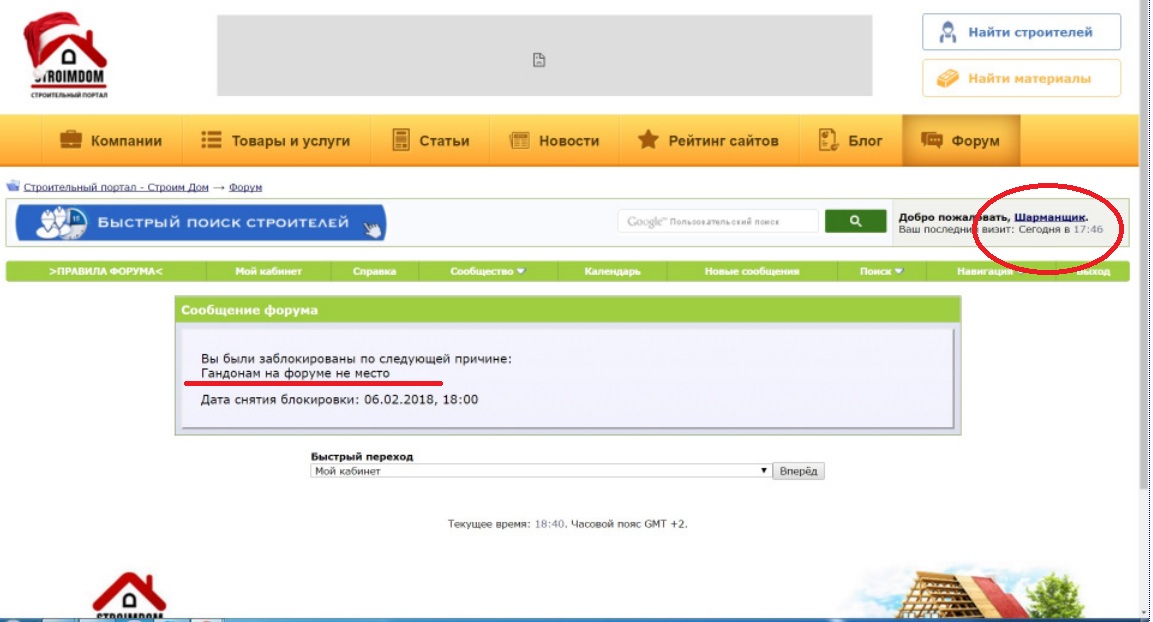Click the Вперёд button
This screenshot has width=1153, height=622.
click(x=798, y=471)
